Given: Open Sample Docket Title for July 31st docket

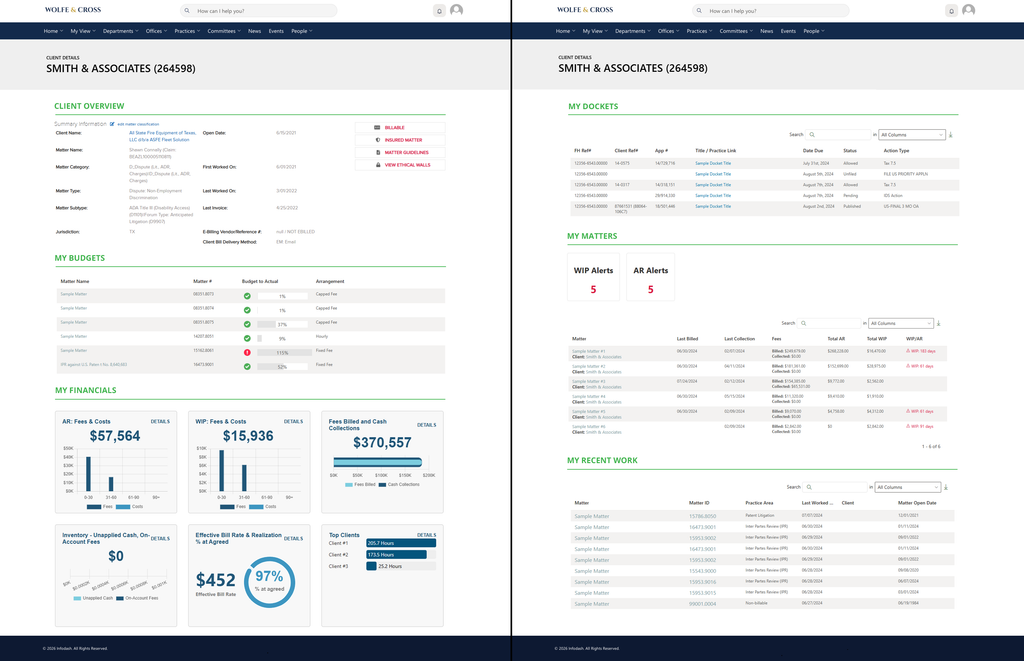Looking at the screenshot, I should point(713,163).
